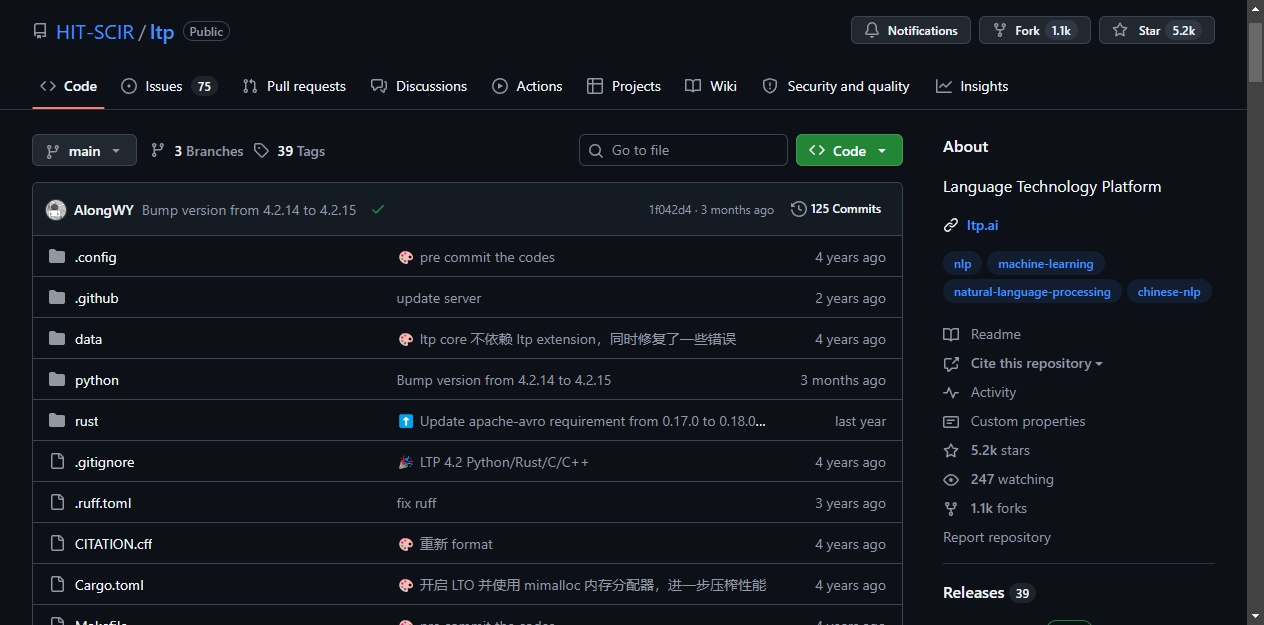Expand the main branch selector dropdown
The height and width of the screenshot is (625, 1264).
84,151
